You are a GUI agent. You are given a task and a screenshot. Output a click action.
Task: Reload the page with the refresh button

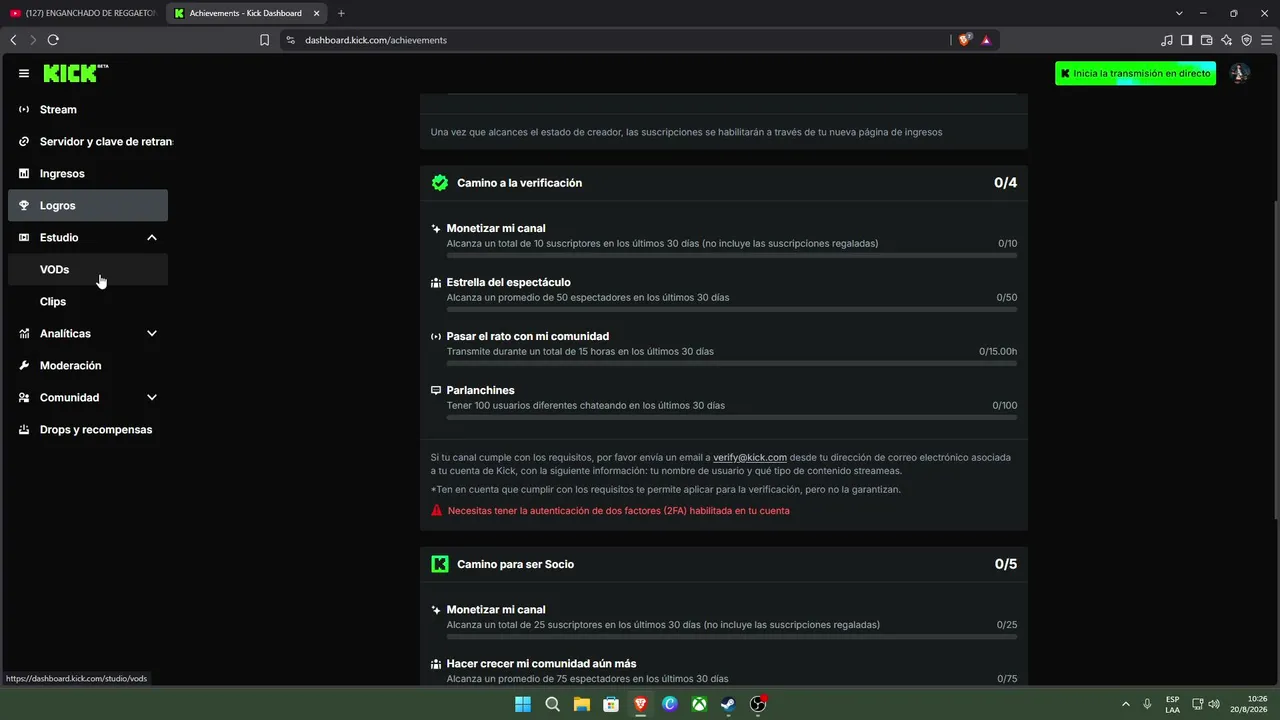pos(53,40)
